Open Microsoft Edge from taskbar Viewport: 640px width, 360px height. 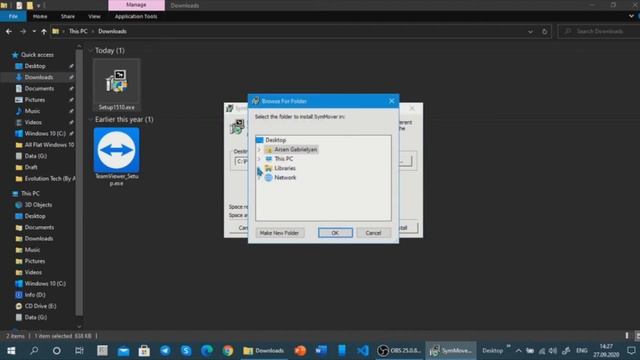pyautogui.click(x=207, y=351)
